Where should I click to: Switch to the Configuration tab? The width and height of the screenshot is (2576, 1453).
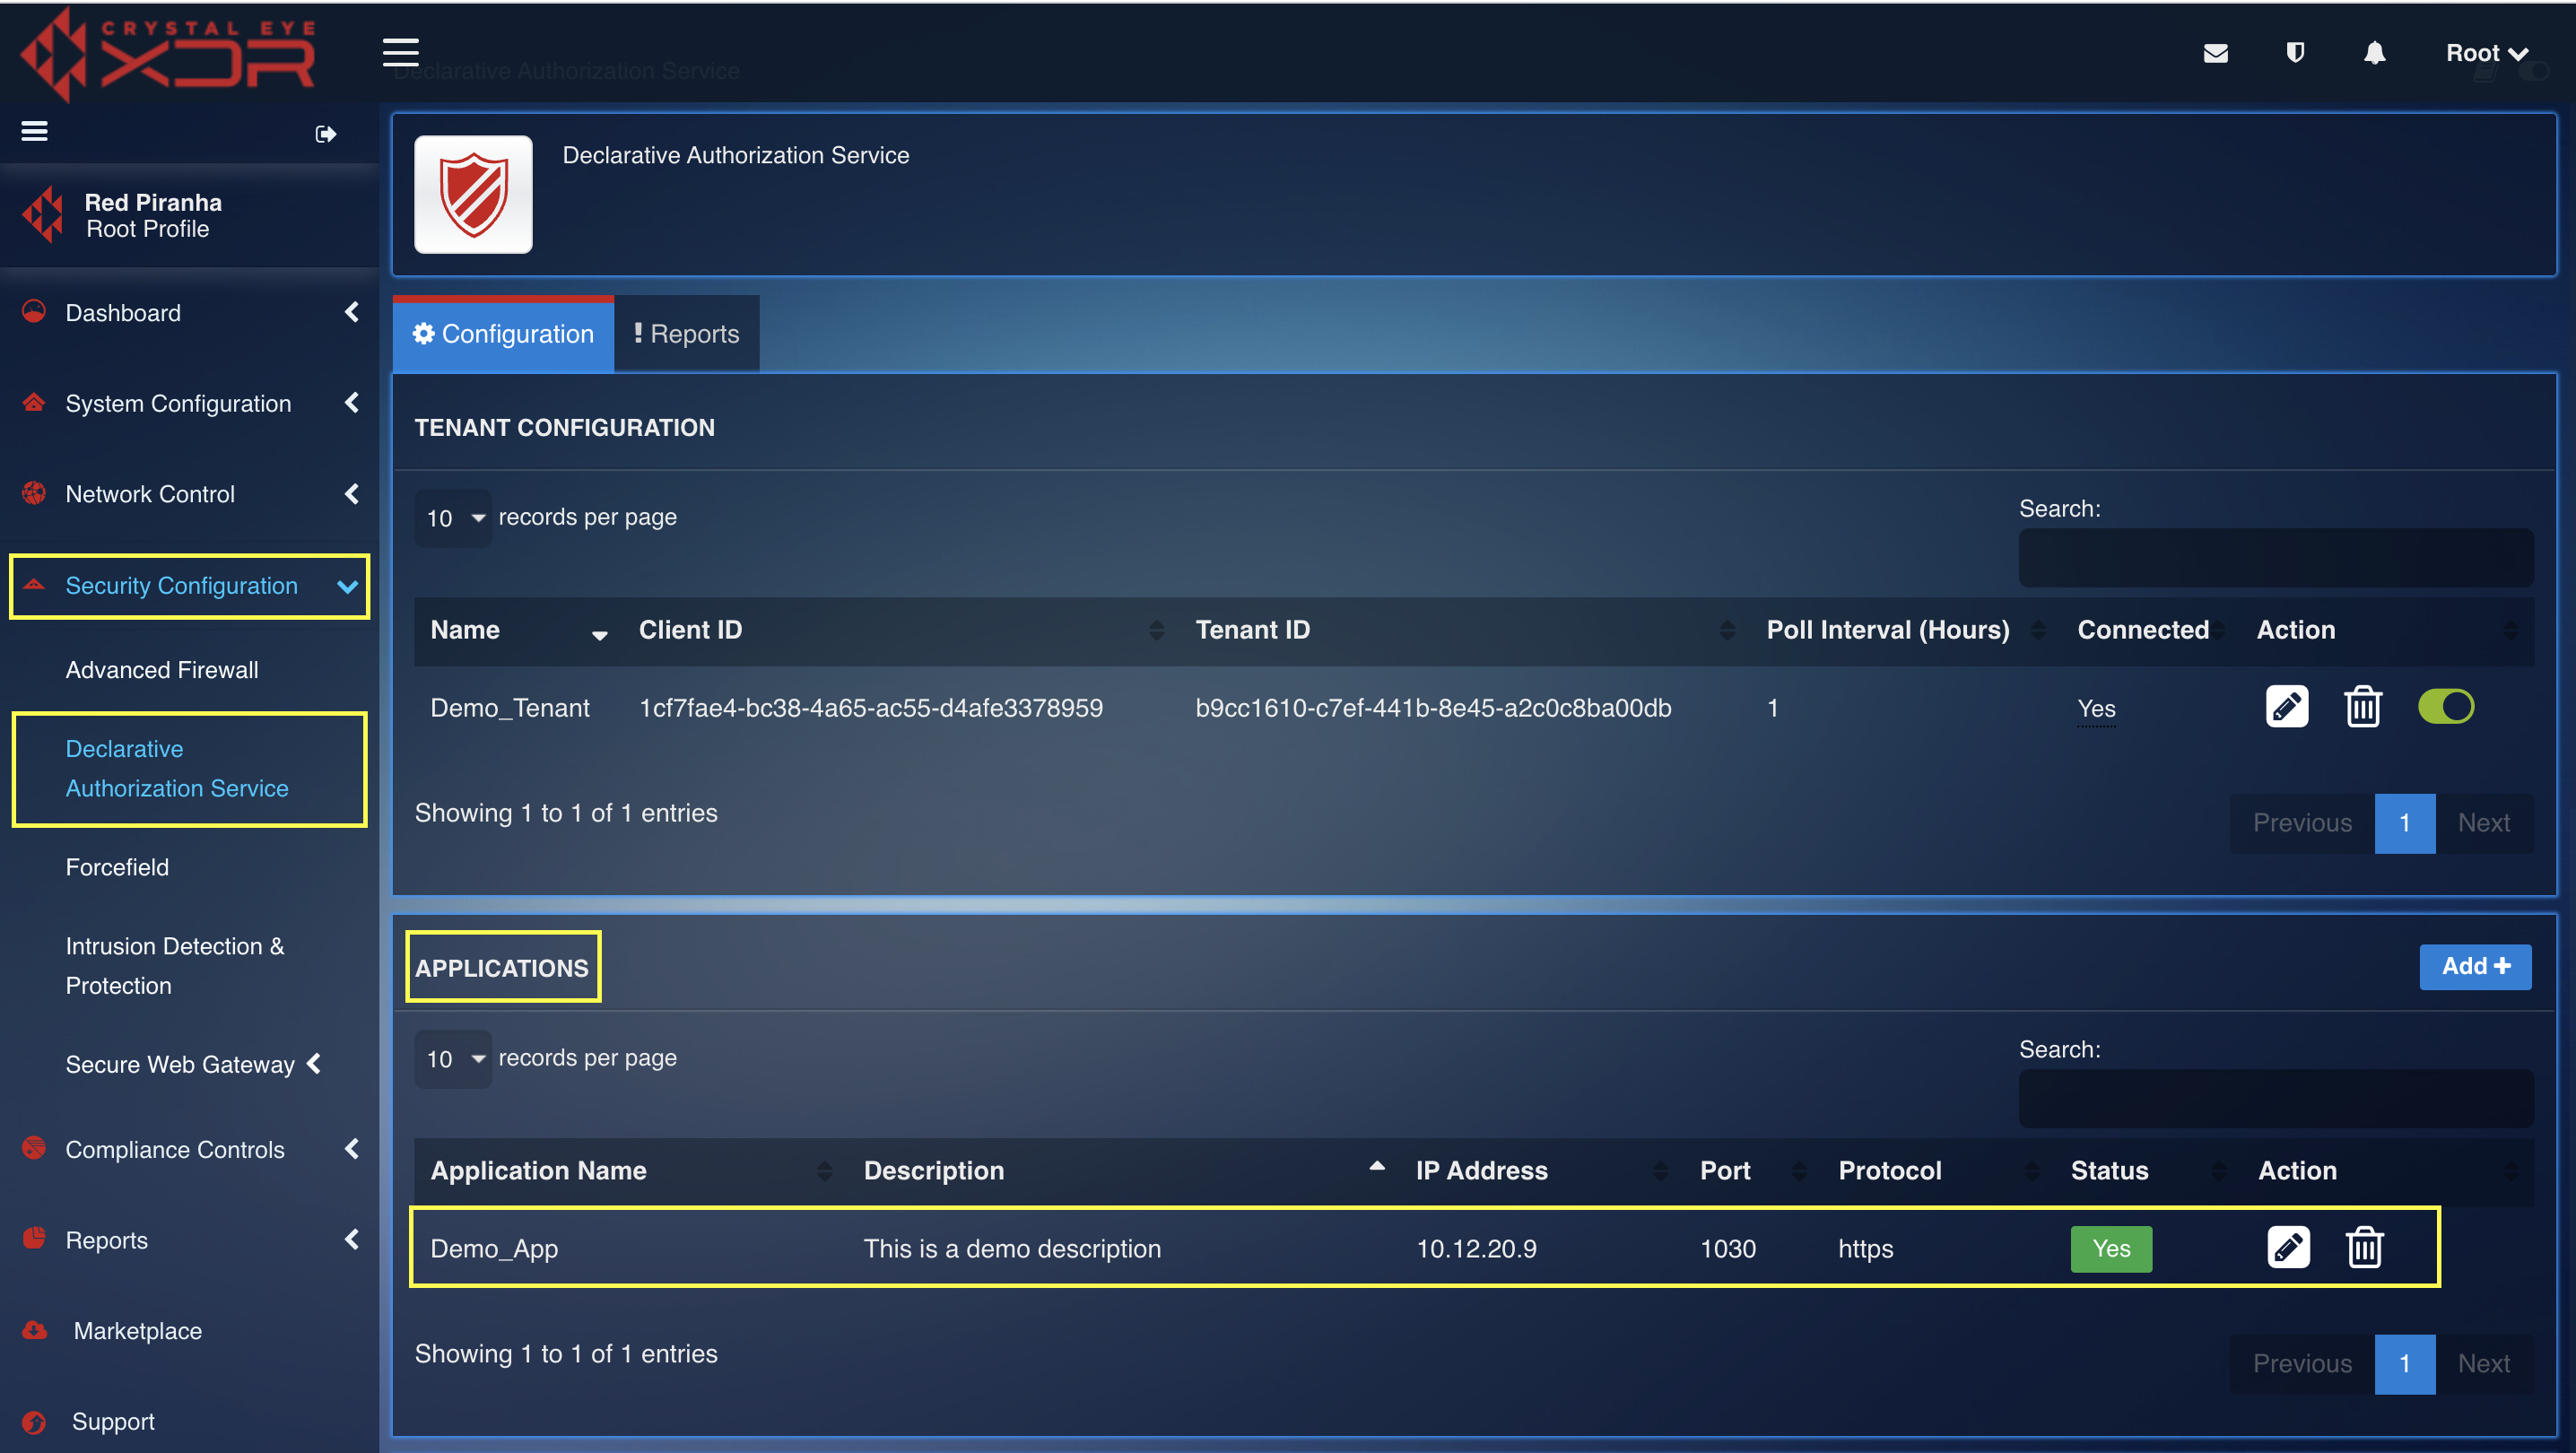click(503, 334)
